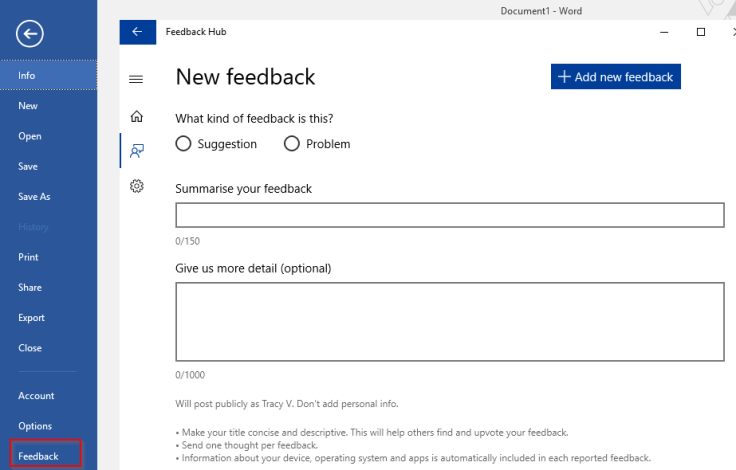Image resolution: width=736 pixels, height=470 pixels.
Task: Click the Document1 - Word title text
Action: point(541,11)
